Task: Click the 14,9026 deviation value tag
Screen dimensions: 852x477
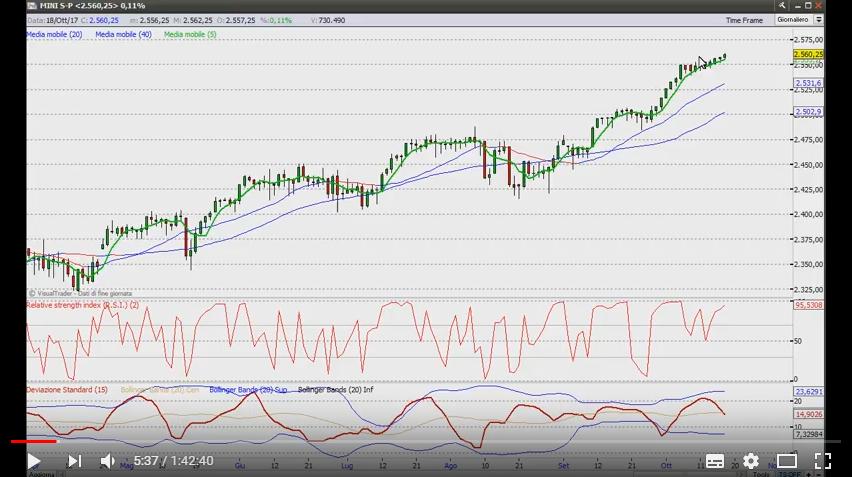Action: [x=808, y=414]
